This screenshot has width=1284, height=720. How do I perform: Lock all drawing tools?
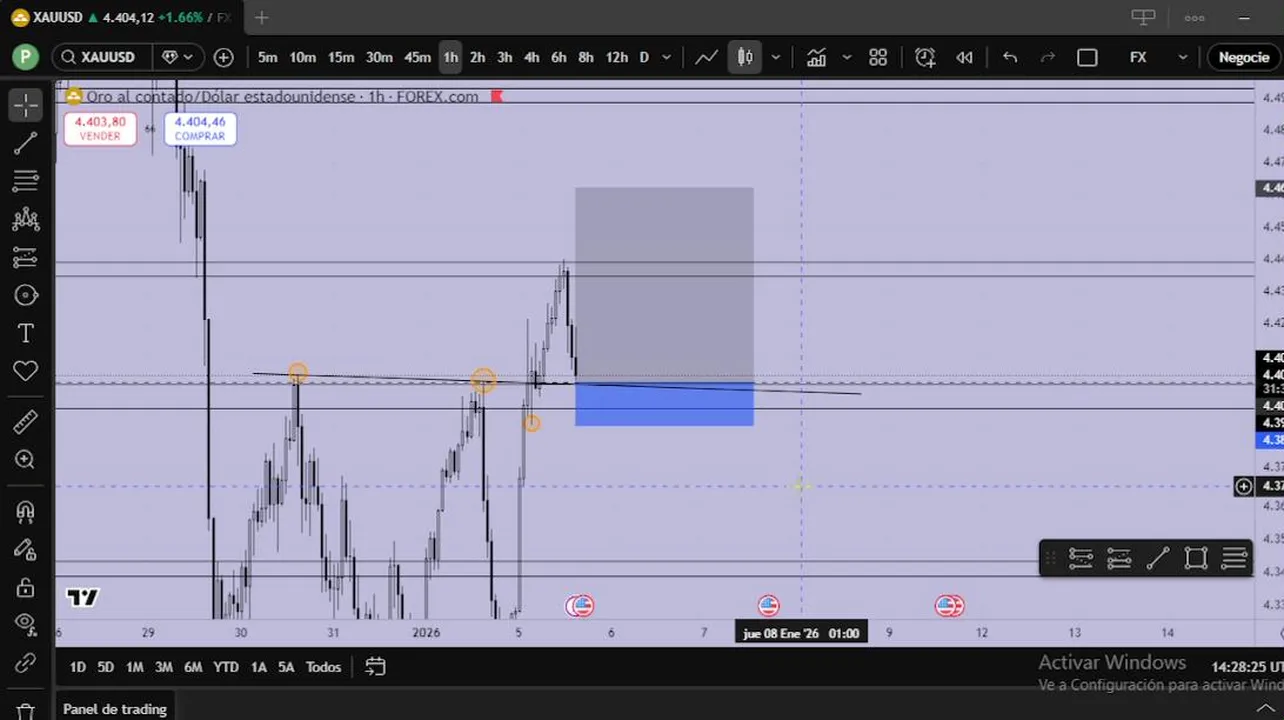click(x=25, y=587)
